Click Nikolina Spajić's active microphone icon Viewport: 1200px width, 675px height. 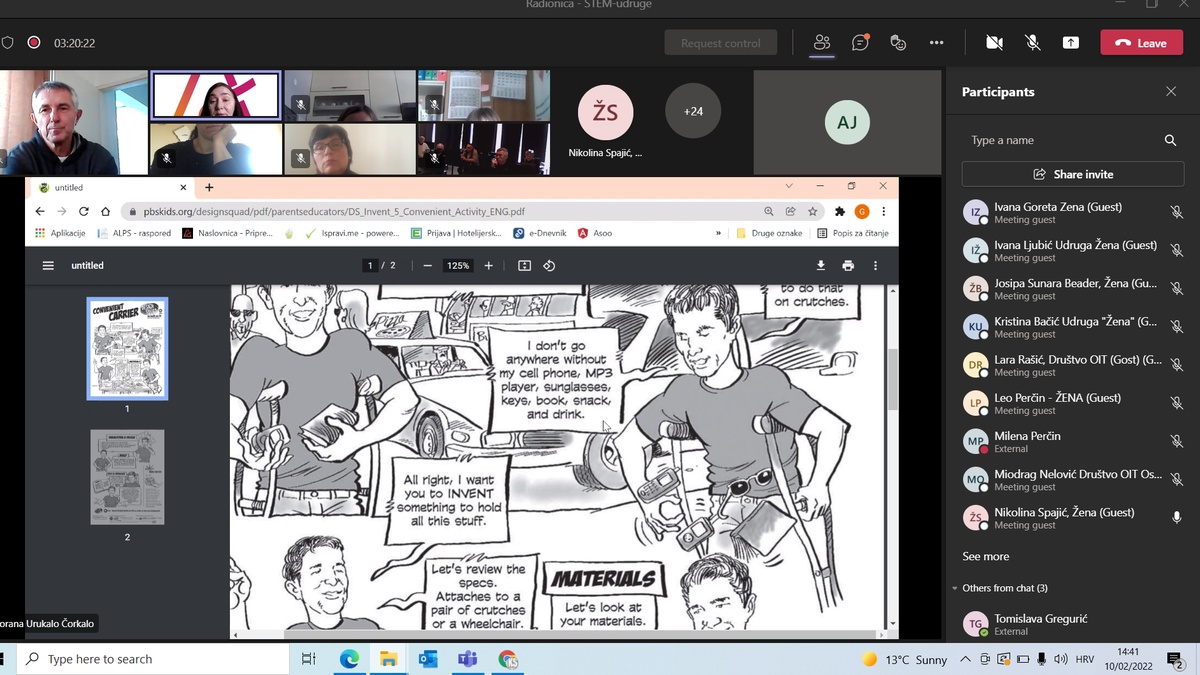[1177, 517]
